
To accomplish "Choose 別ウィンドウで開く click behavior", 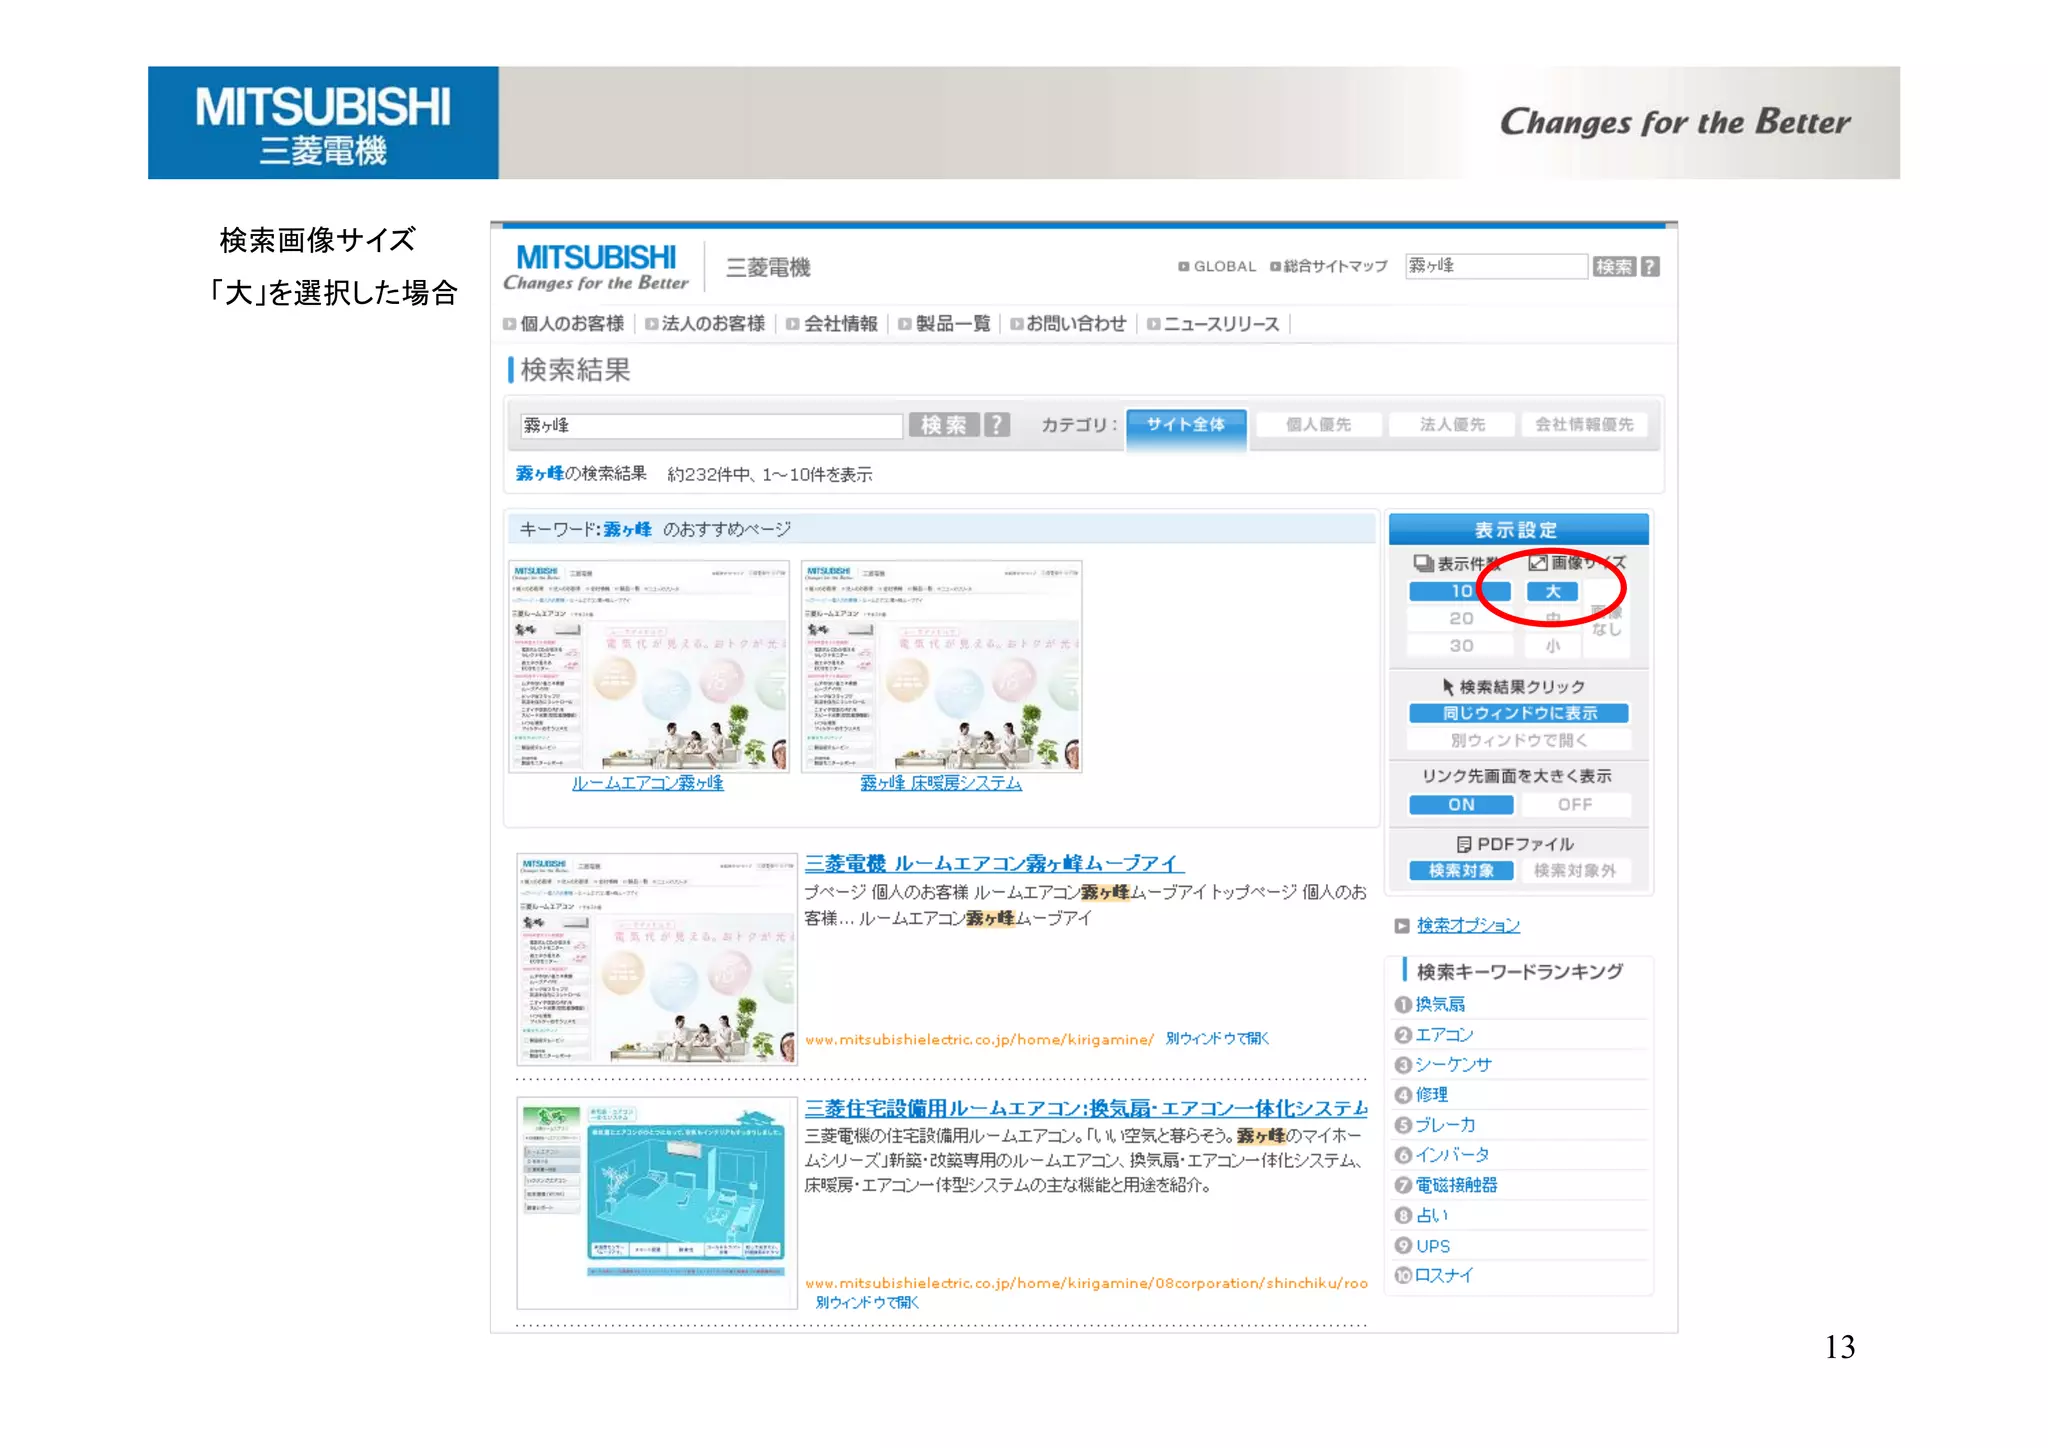I will pos(1518,741).
